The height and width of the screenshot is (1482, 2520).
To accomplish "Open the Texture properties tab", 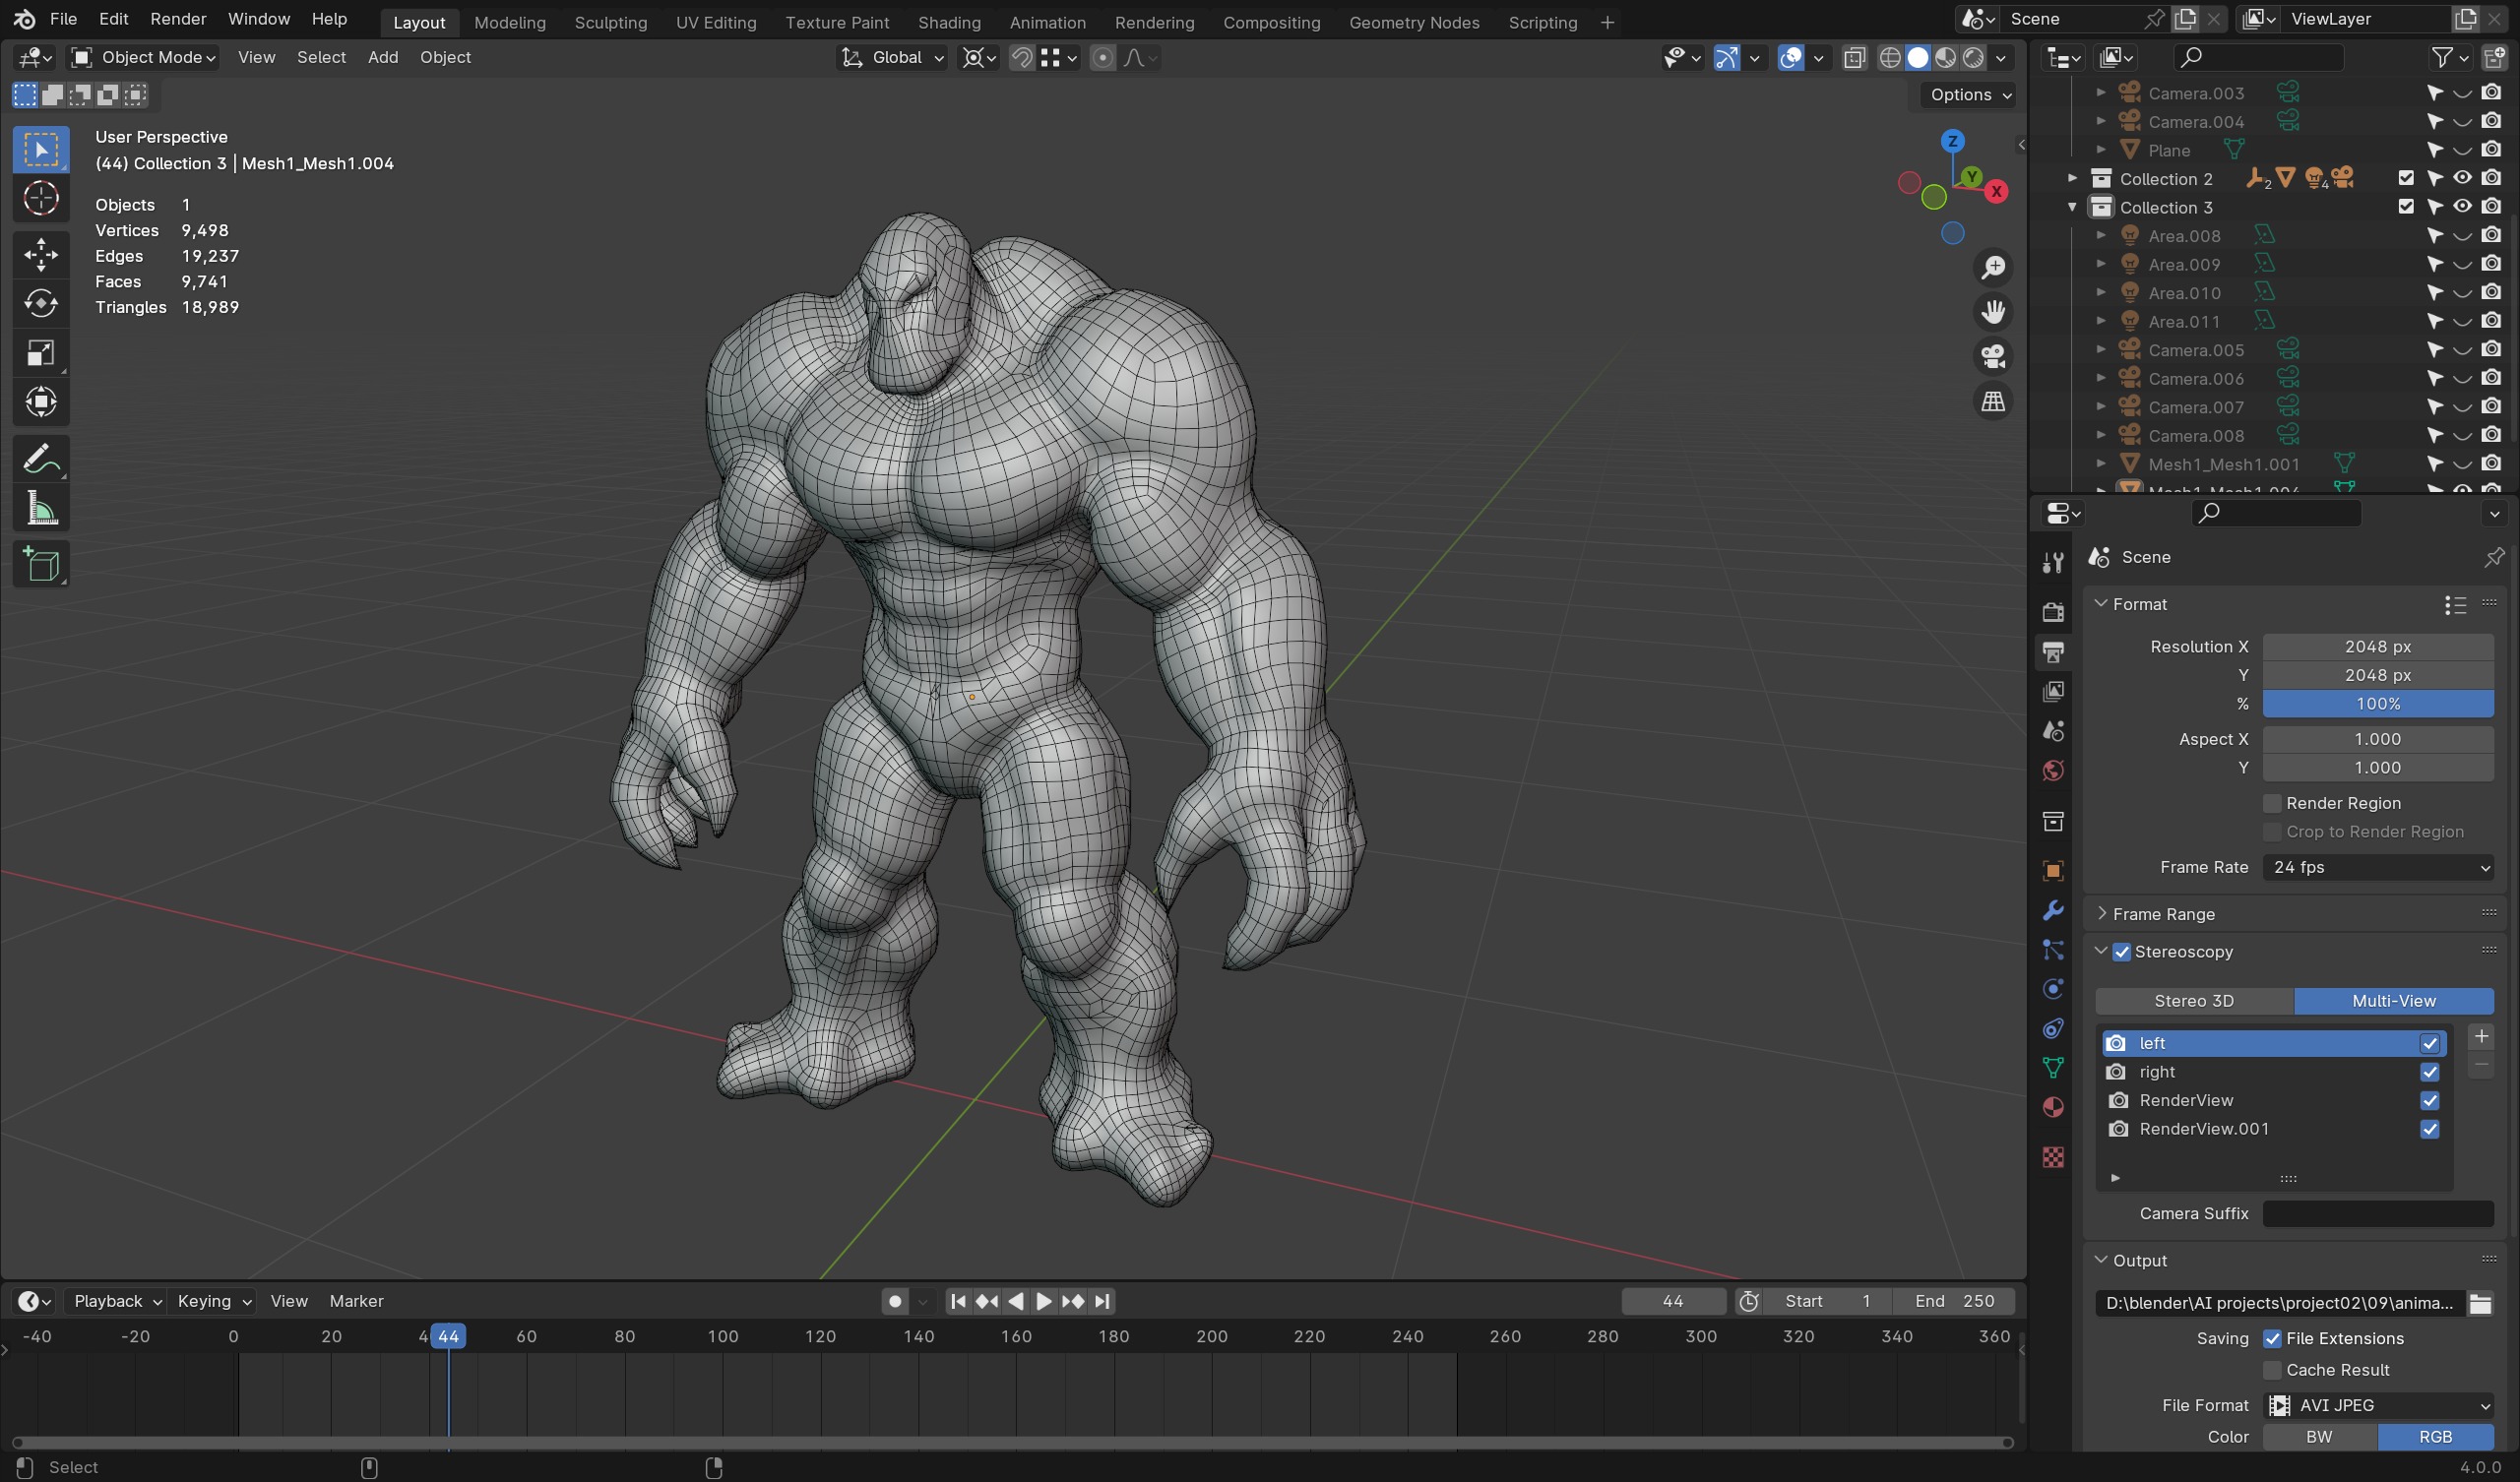I will [2053, 1158].
